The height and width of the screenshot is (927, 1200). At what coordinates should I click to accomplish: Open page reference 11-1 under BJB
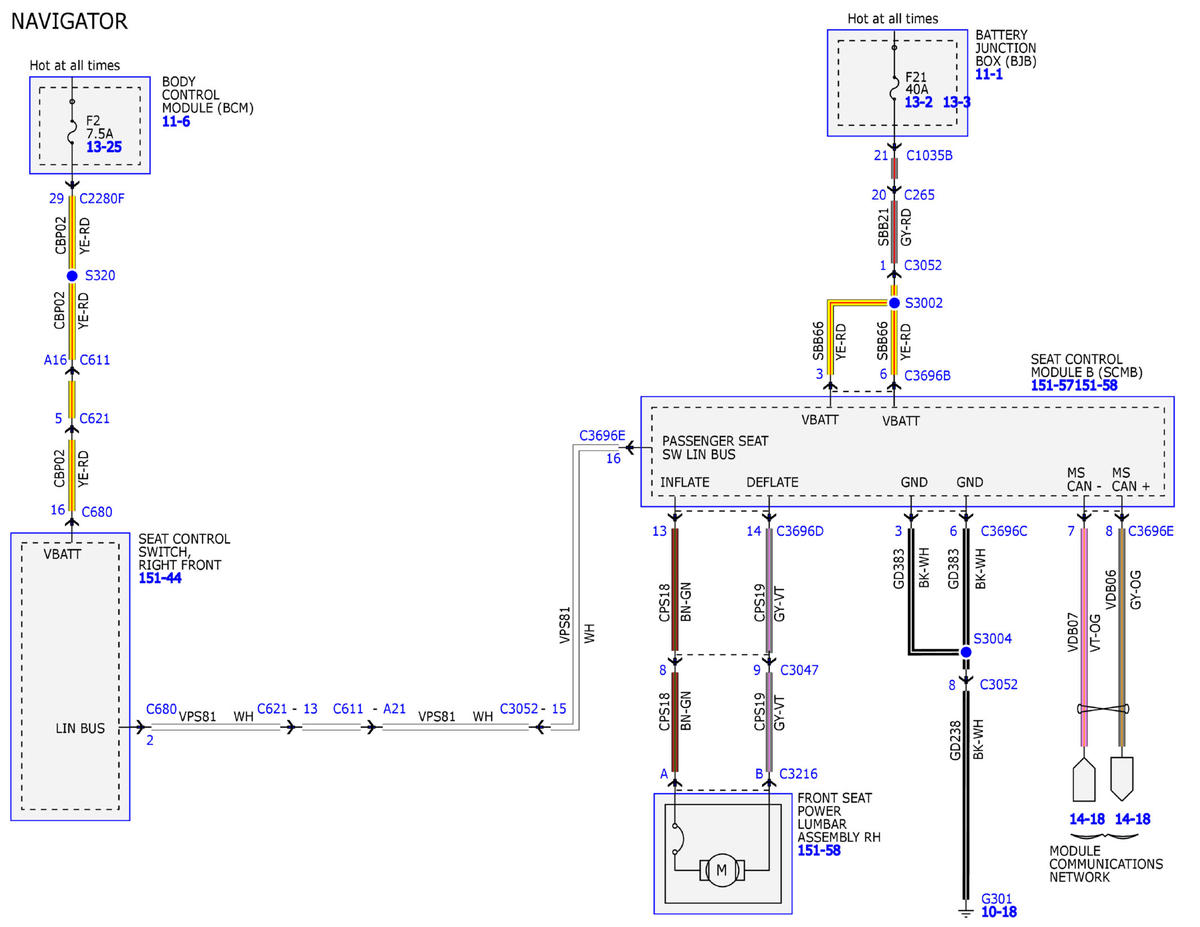(x=990, y=74)
